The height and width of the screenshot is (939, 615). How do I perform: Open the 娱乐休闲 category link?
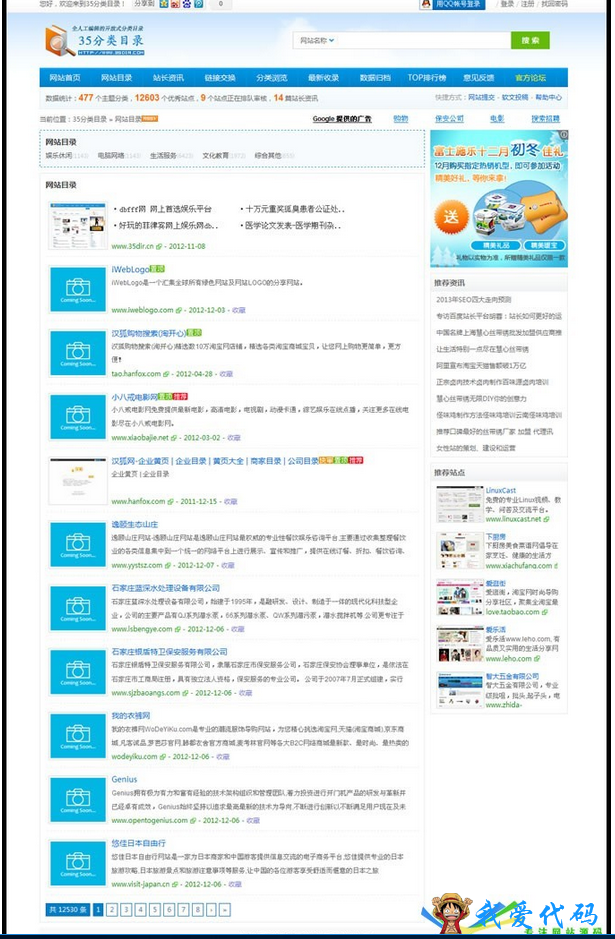59,156
